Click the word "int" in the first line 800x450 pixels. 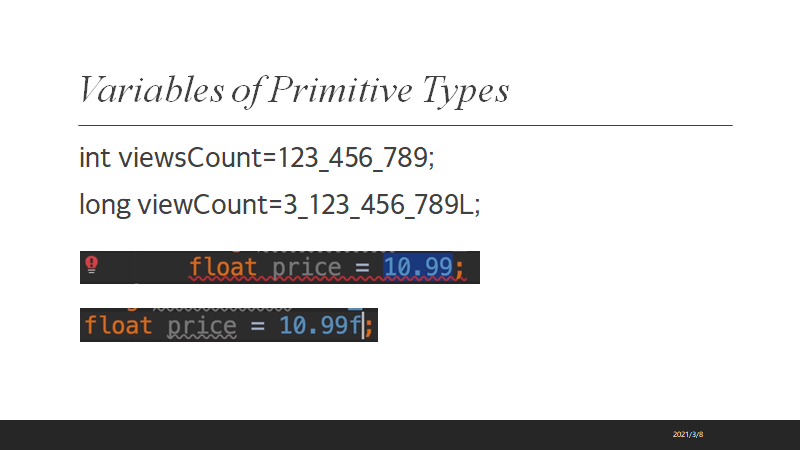click(96, 158)
